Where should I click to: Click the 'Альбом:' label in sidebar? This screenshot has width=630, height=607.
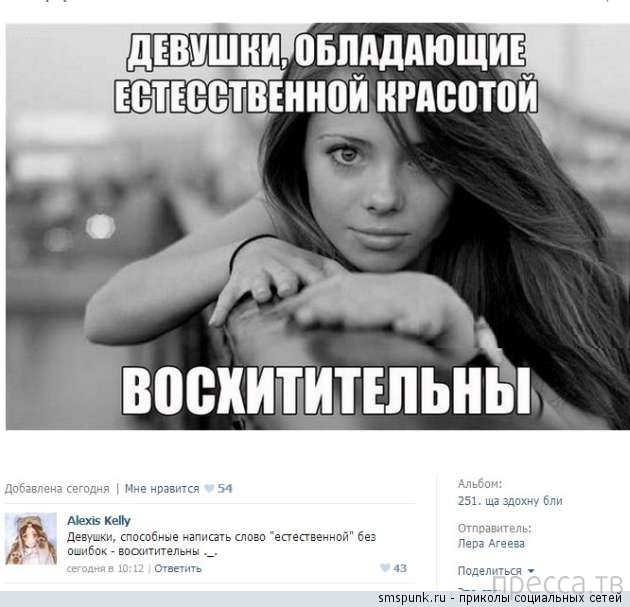[480, 484]
